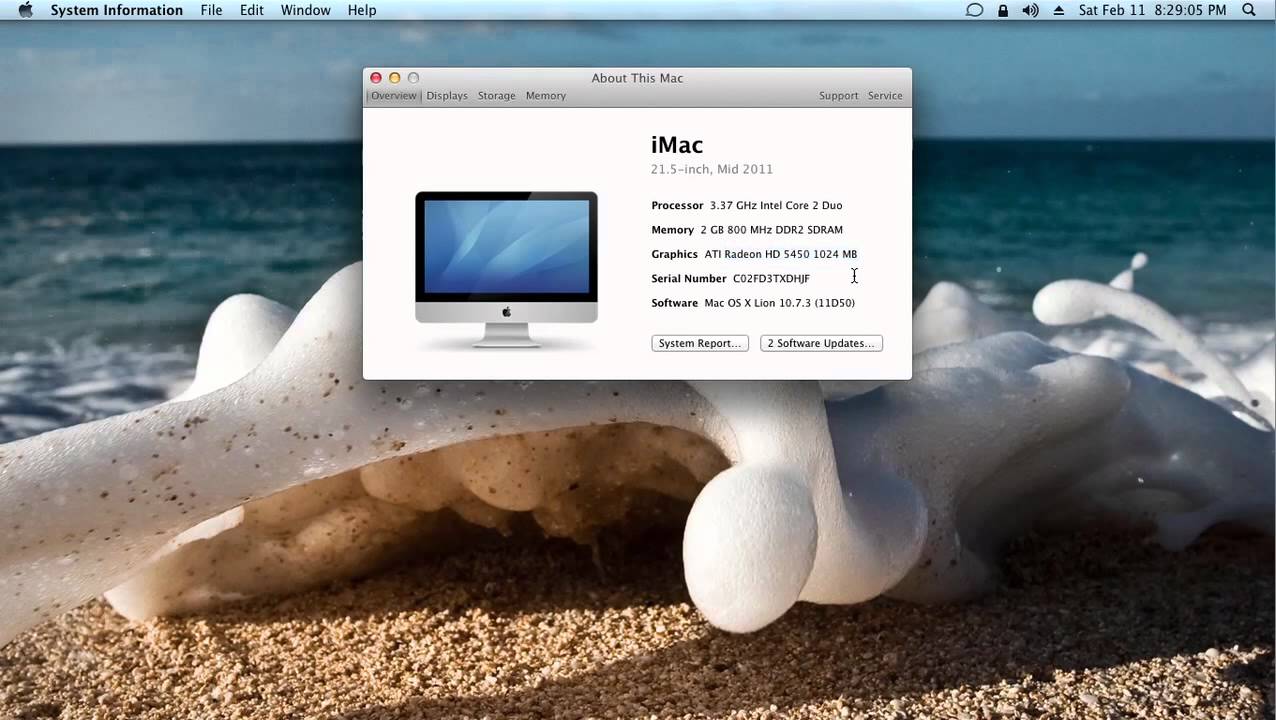Open the volume control icon
The height and width of the screenshot is (720, 1276).
[1030, 10]
